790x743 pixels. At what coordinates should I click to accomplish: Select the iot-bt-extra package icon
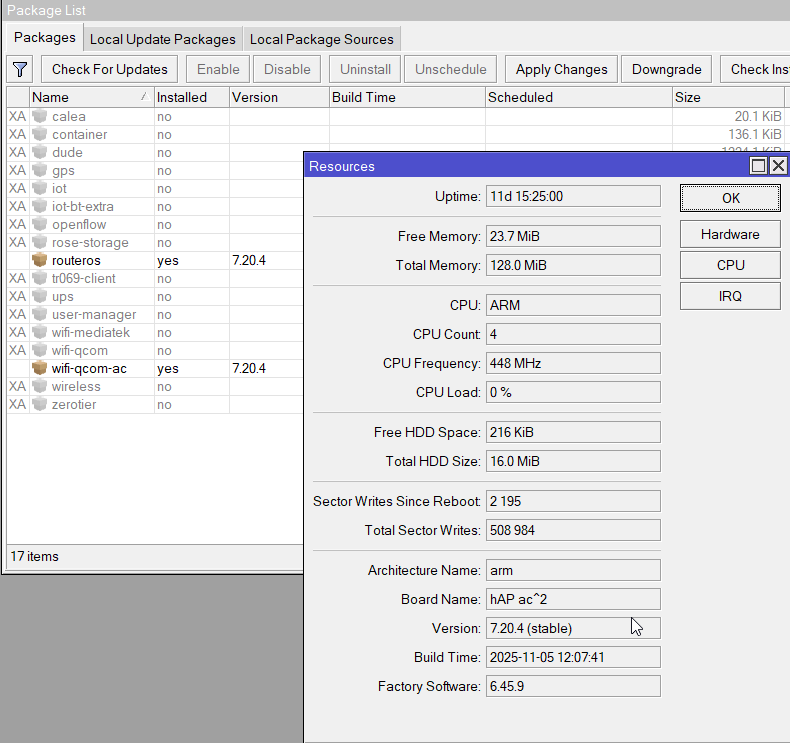[x=40, y=207]
